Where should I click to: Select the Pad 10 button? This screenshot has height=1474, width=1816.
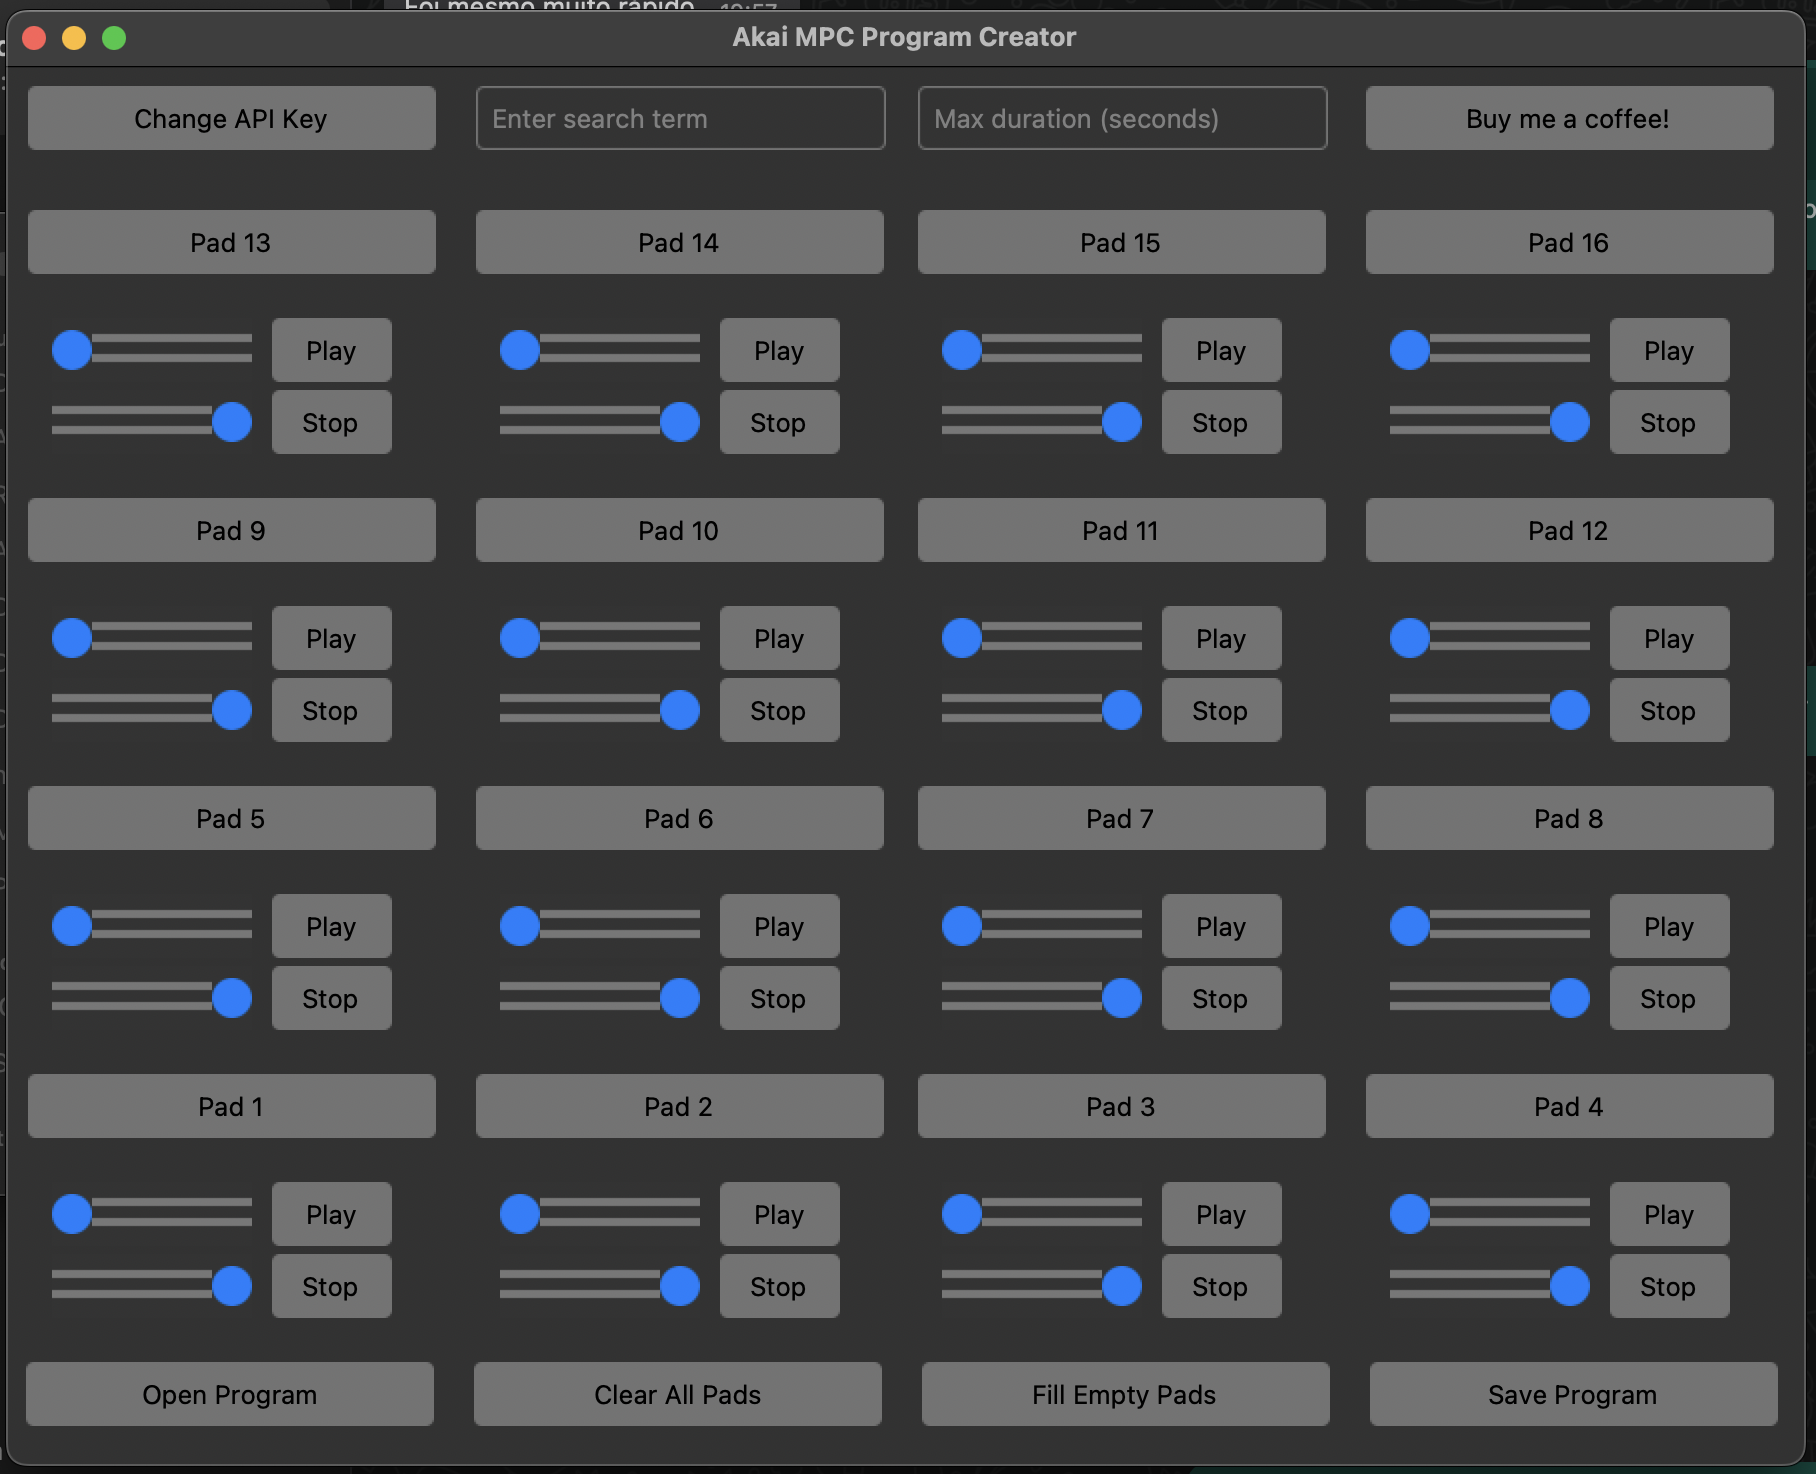679,530
